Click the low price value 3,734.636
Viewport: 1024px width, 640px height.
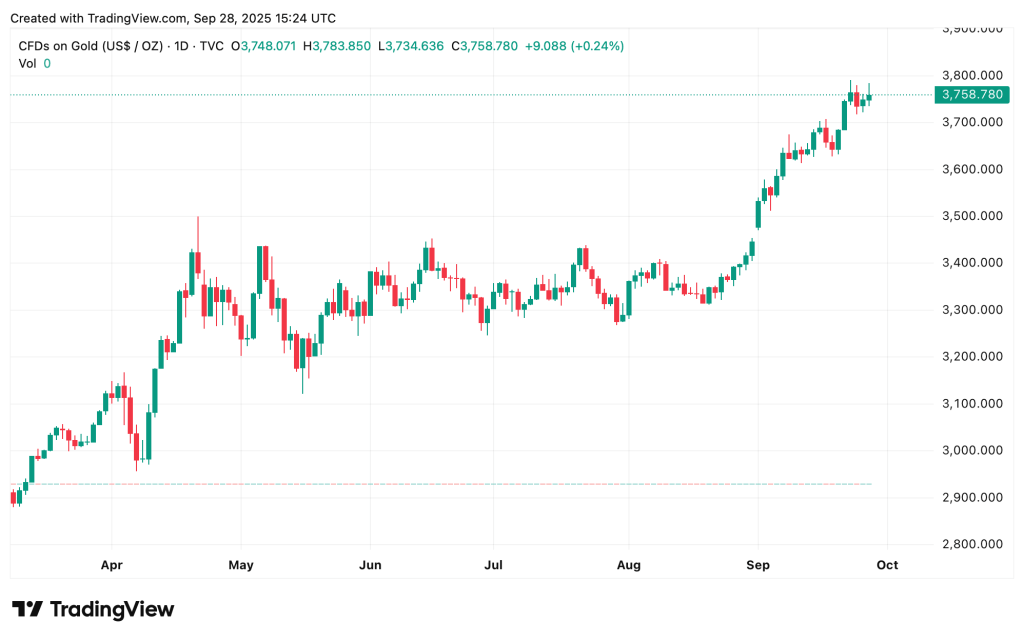(412, 46)
